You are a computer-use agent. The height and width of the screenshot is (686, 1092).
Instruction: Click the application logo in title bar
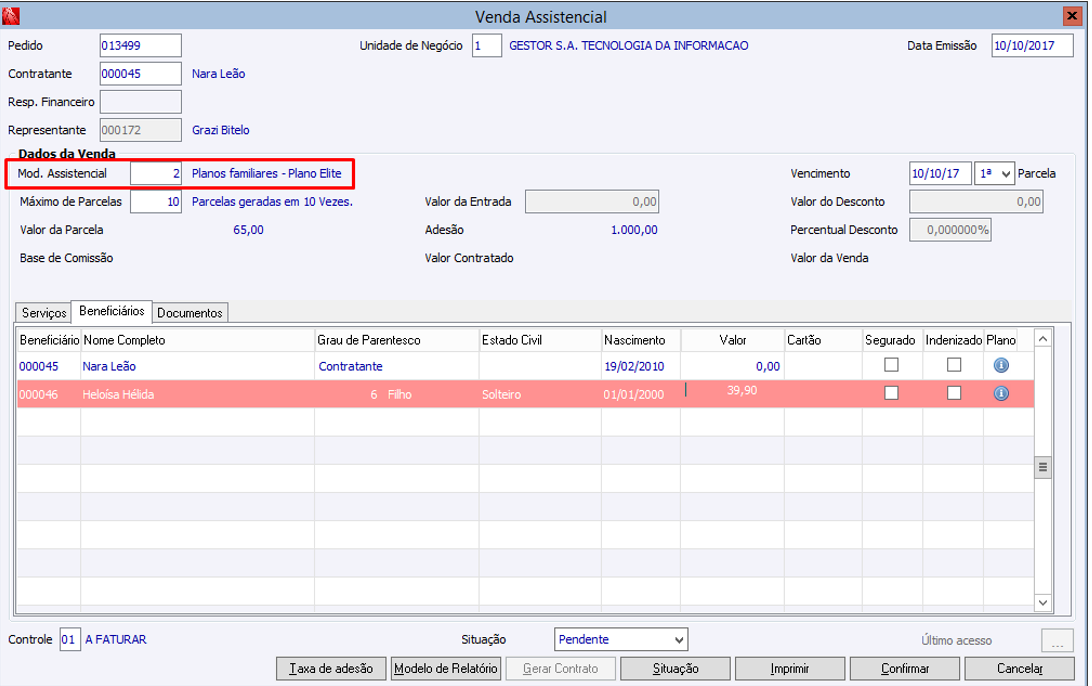[x=12, y=16]
